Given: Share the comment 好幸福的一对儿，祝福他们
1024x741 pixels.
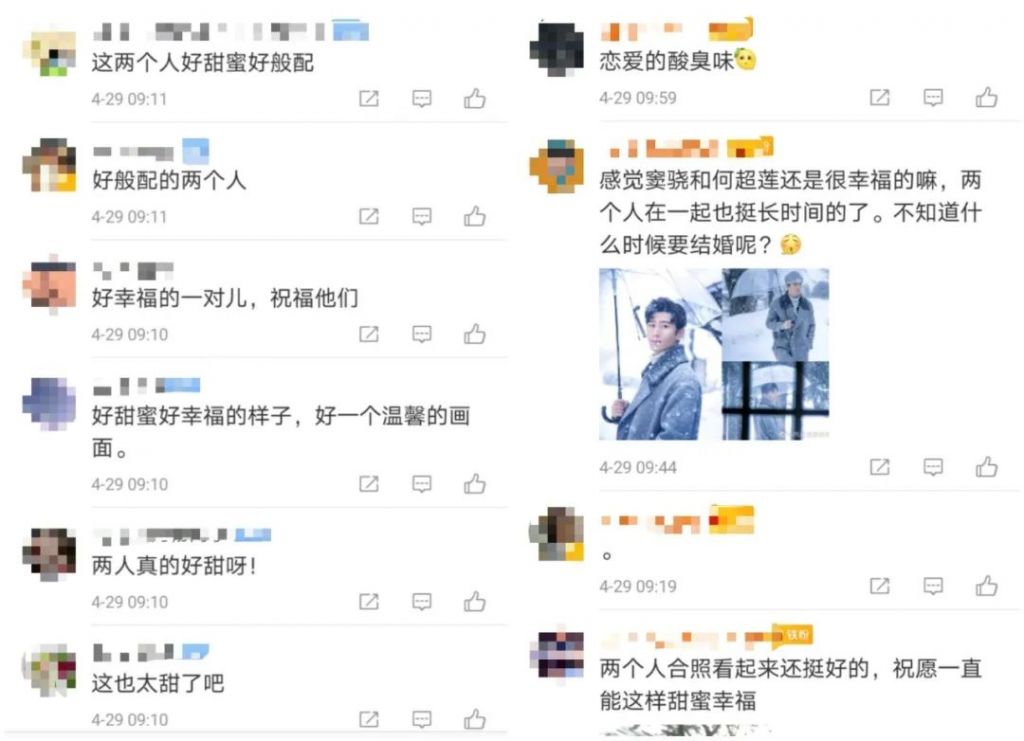Looking at the screenshot, I should pyautogui.click(x=369, y=334).
